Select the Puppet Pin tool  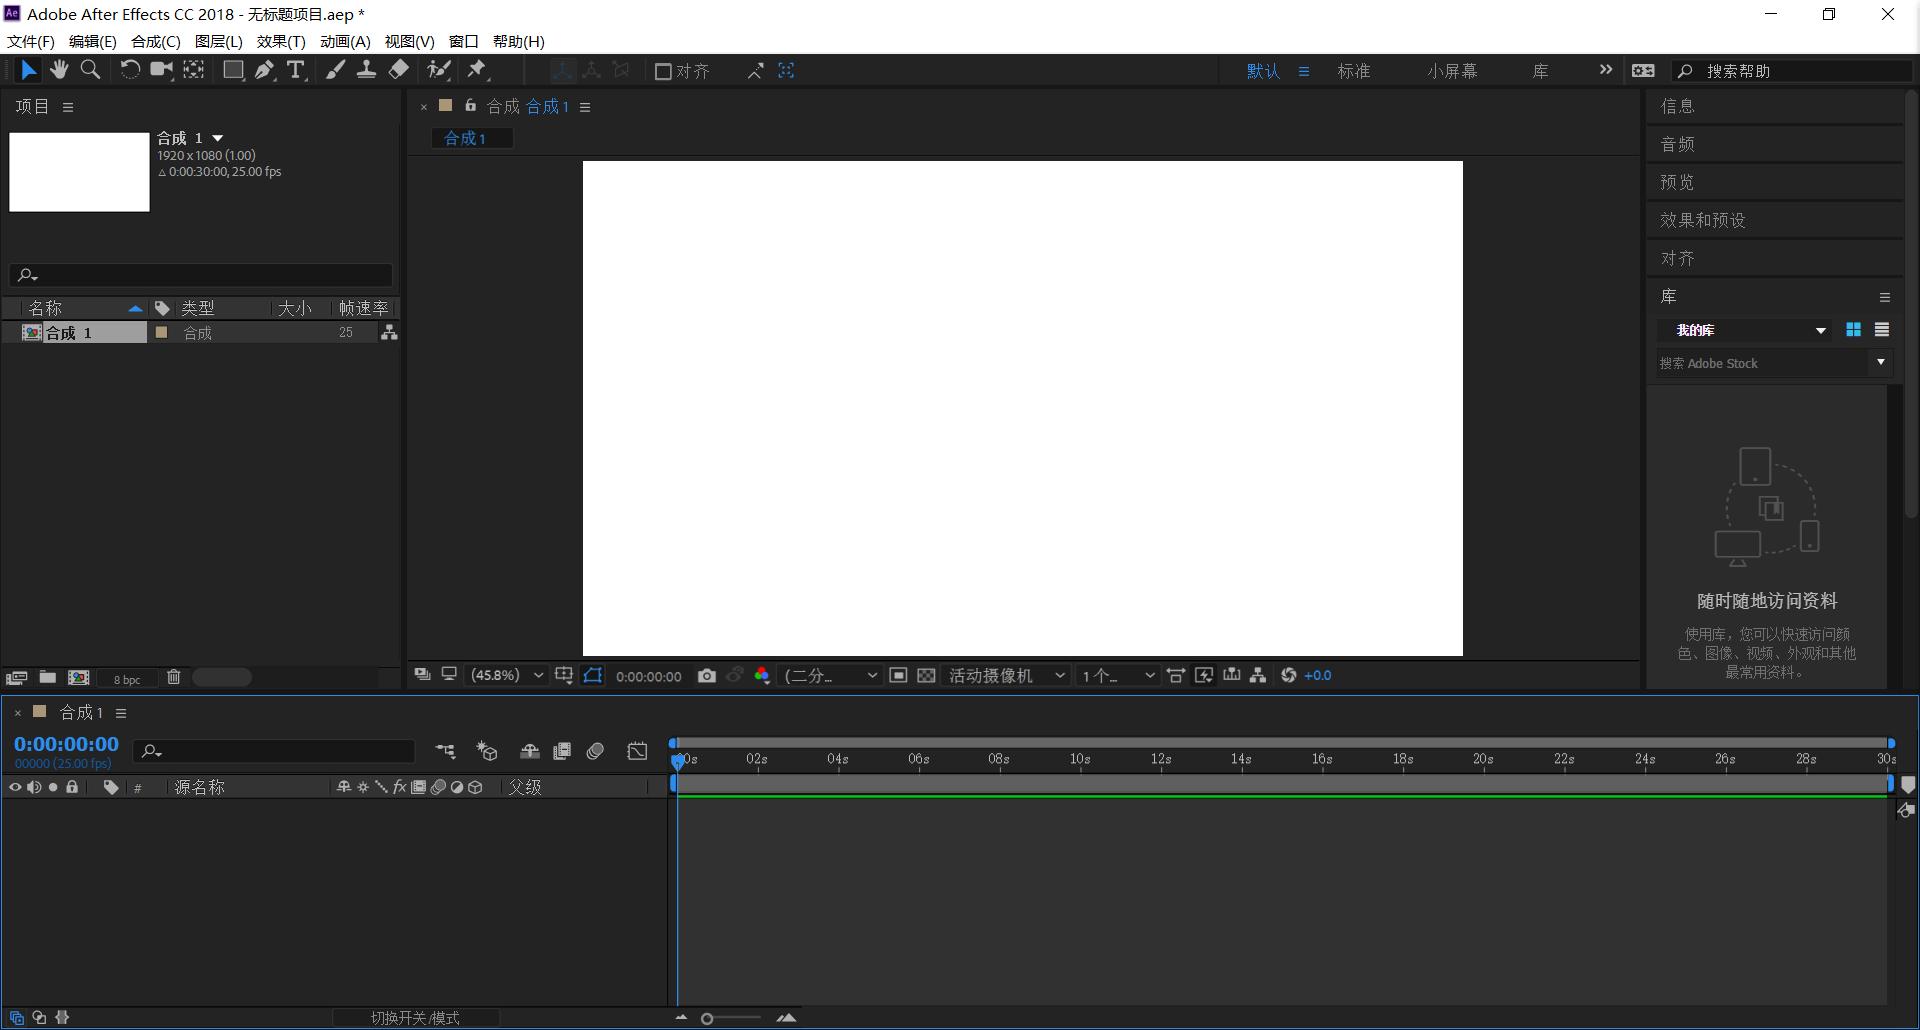point(477,70)
